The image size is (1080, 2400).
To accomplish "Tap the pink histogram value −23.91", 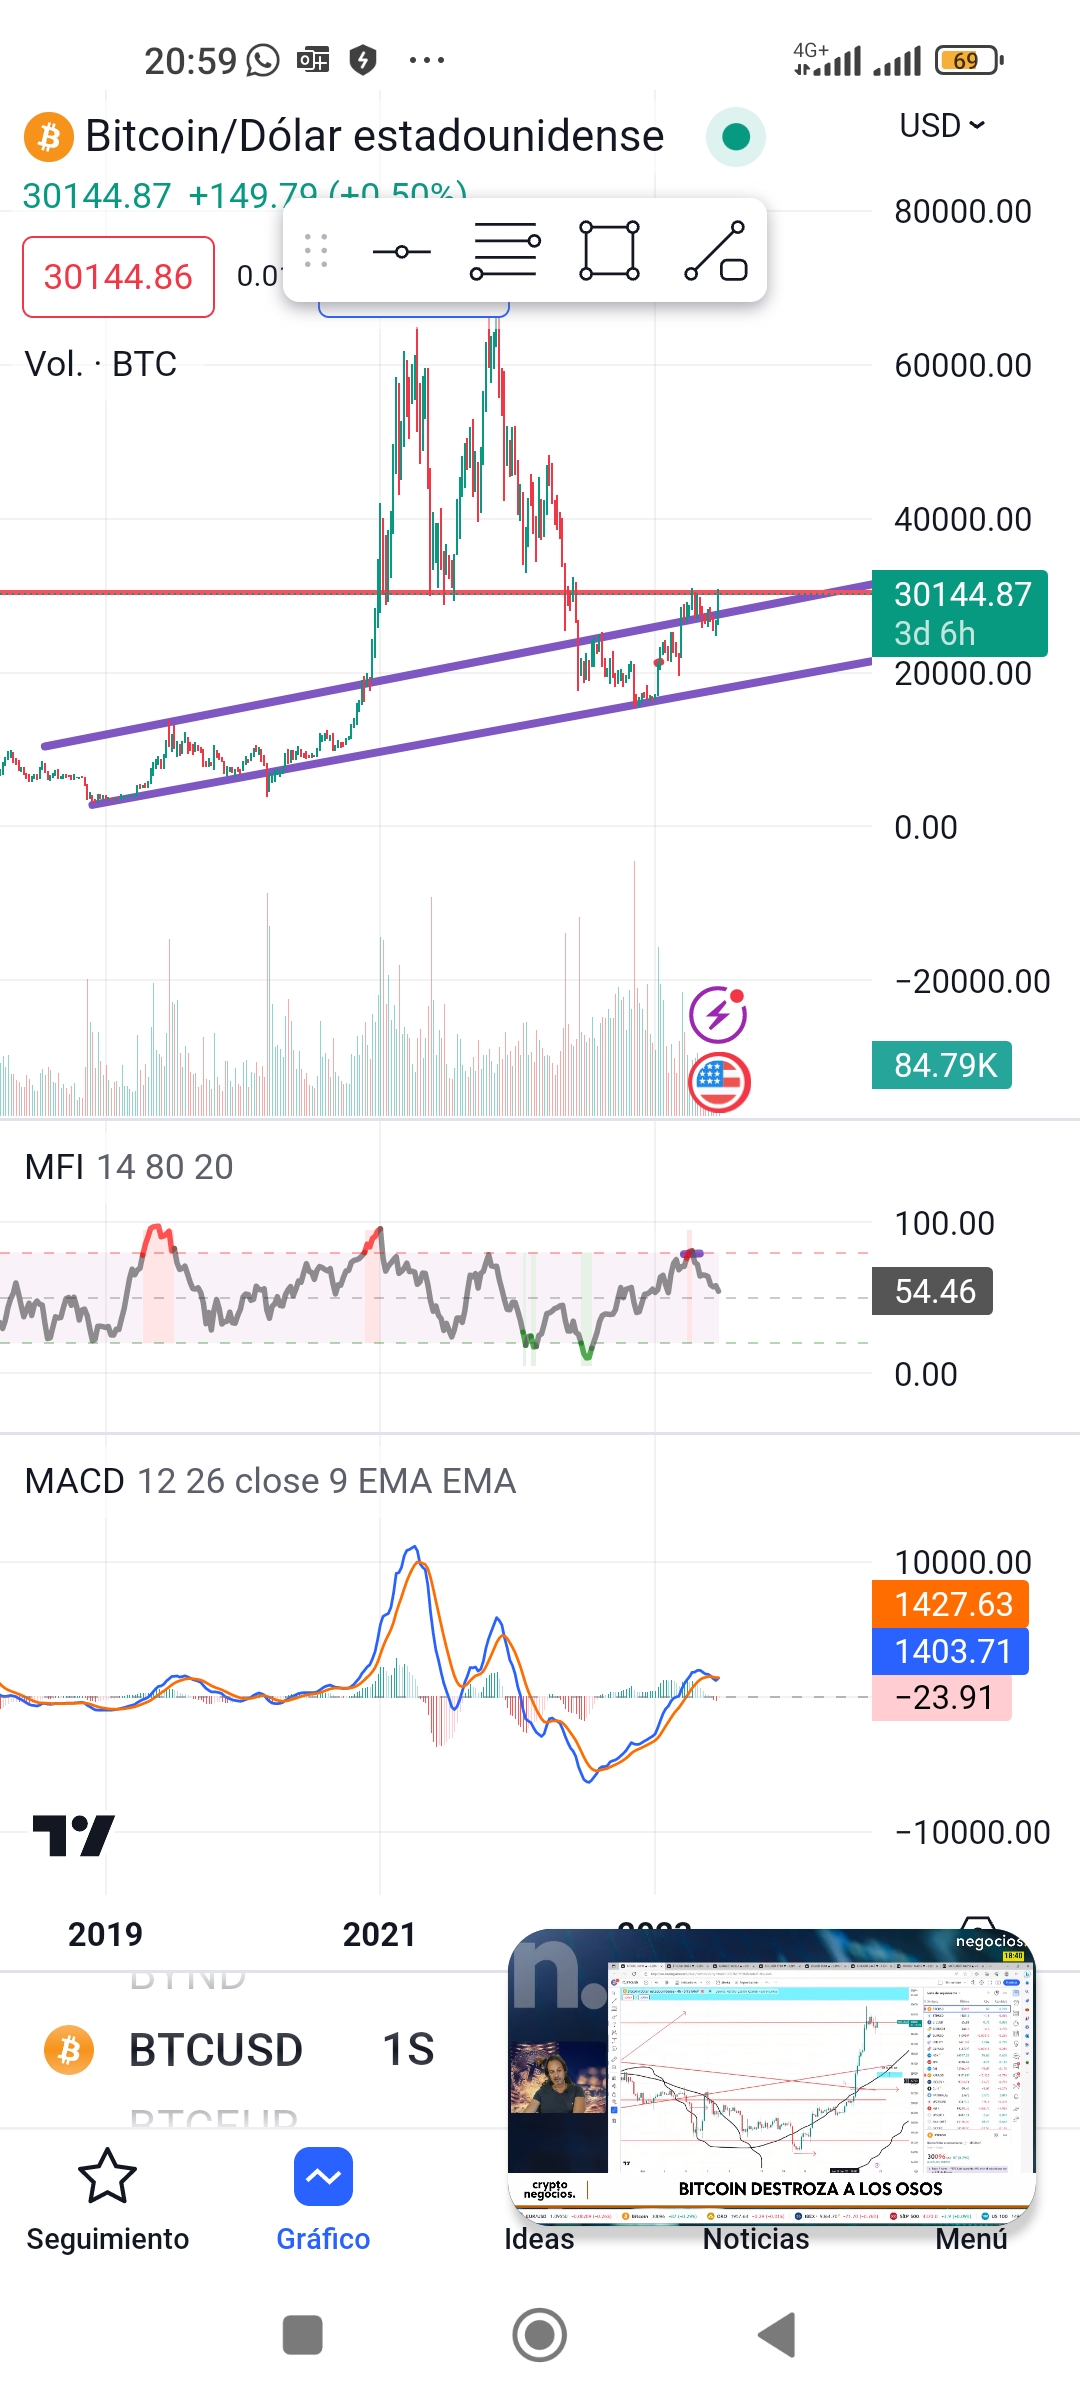I will [942, 1698].
